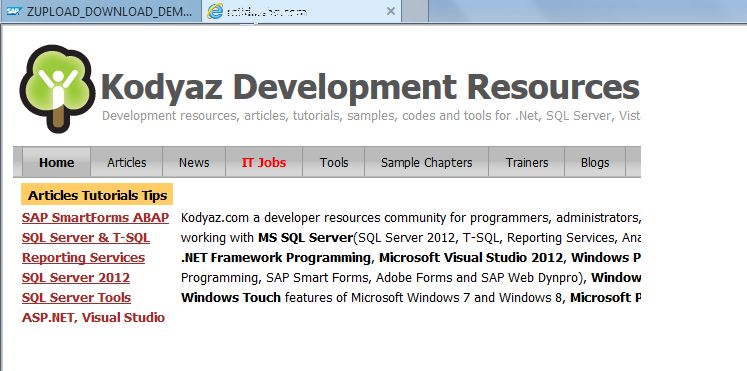
Task: Open the Home menu item
Action: (x=57, y=162)
